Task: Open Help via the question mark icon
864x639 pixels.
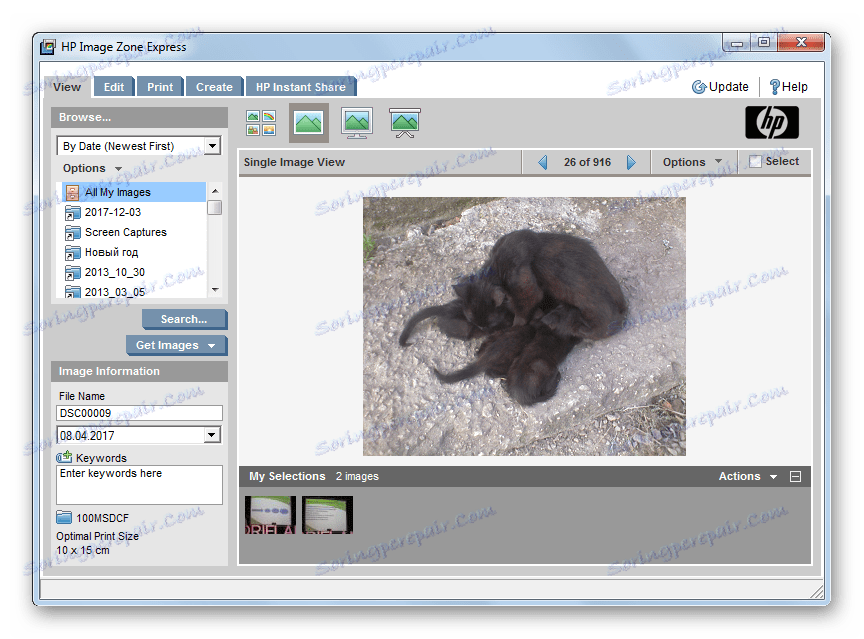Action: pos(789,86)
